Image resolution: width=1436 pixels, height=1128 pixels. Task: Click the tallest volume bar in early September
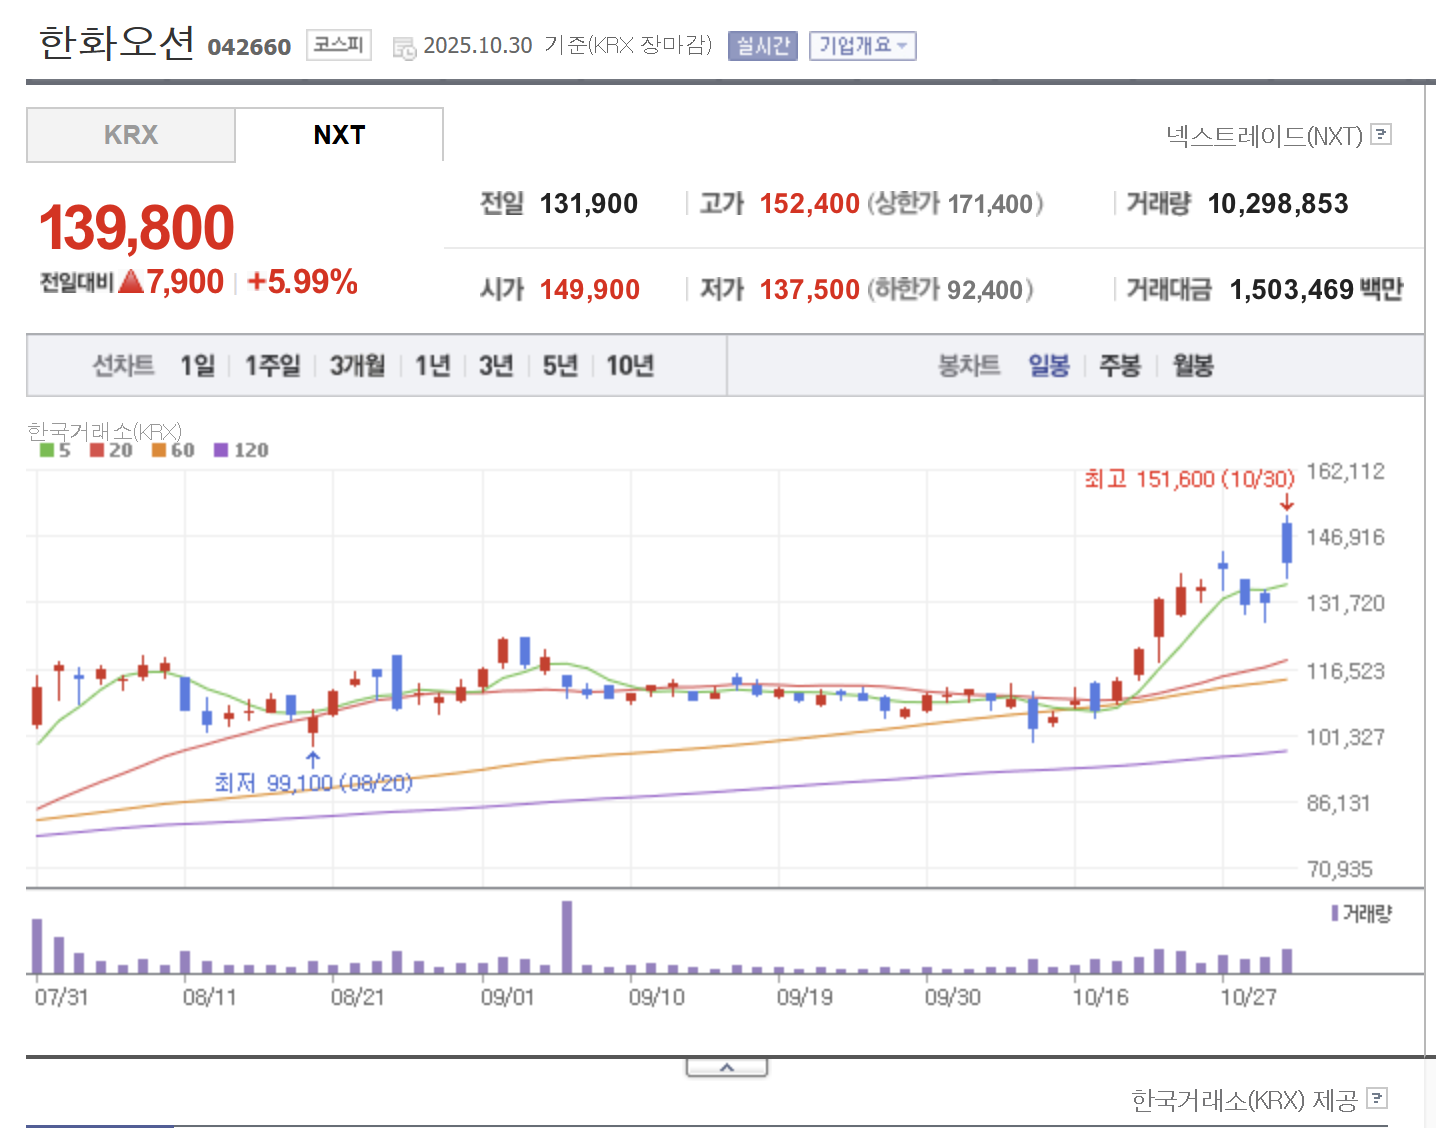567,937
